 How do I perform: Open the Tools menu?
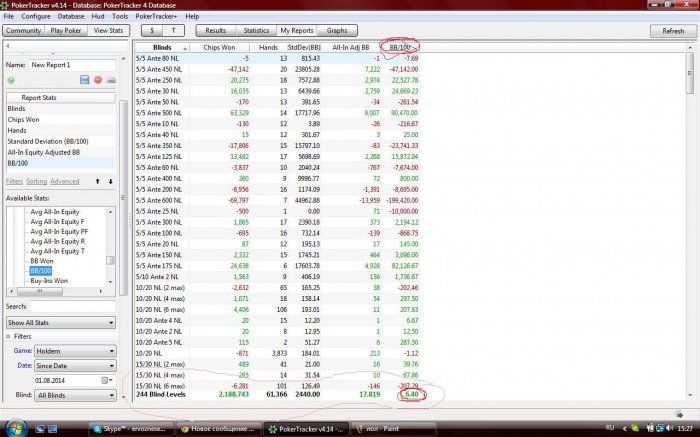120,16
